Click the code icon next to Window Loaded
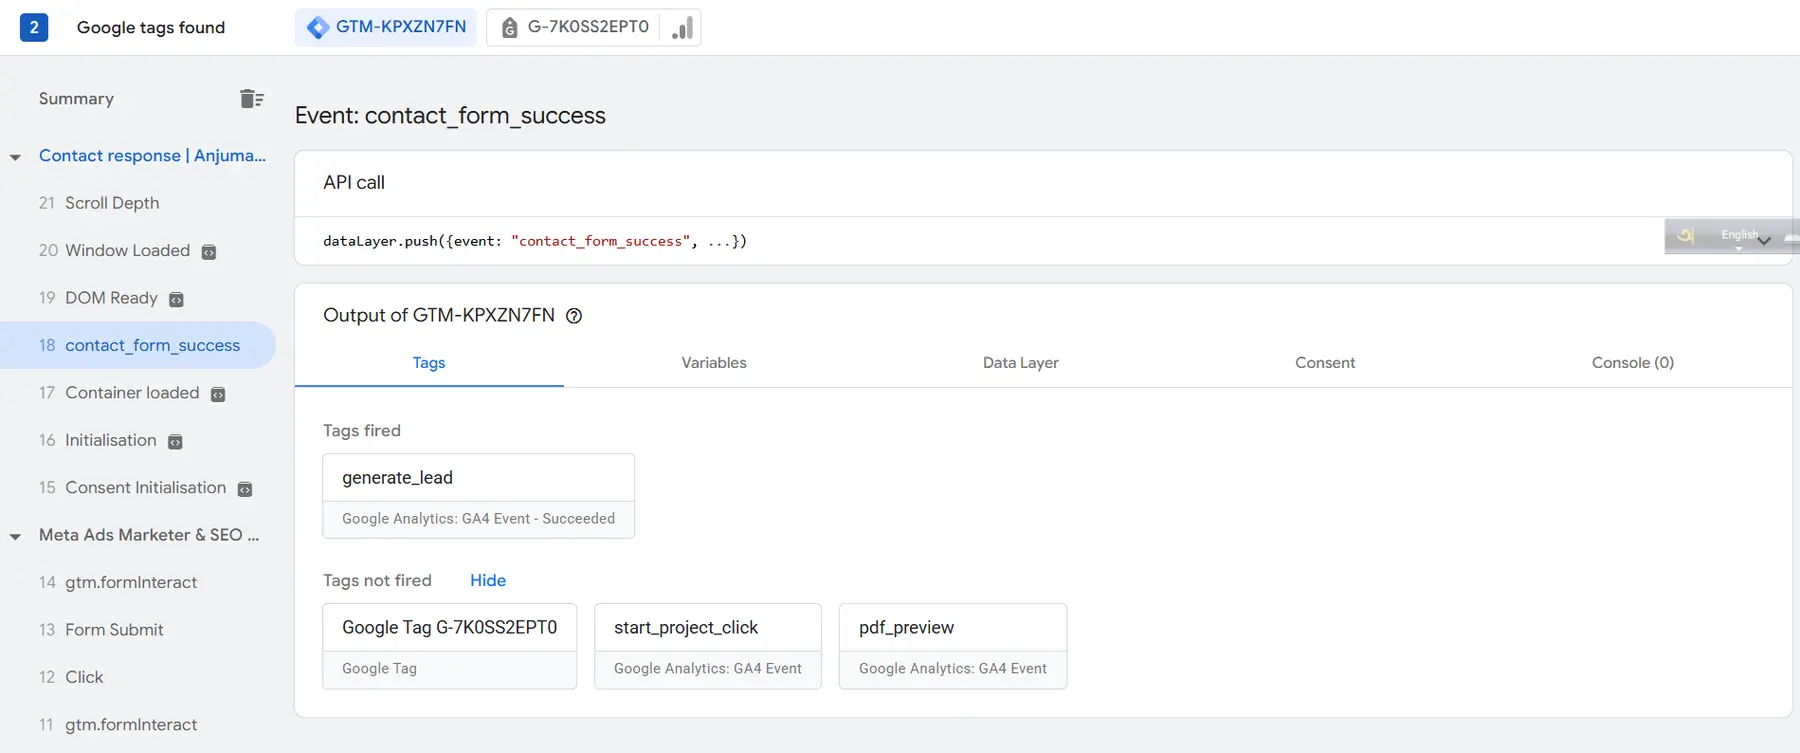 click(x=209, y=252)
